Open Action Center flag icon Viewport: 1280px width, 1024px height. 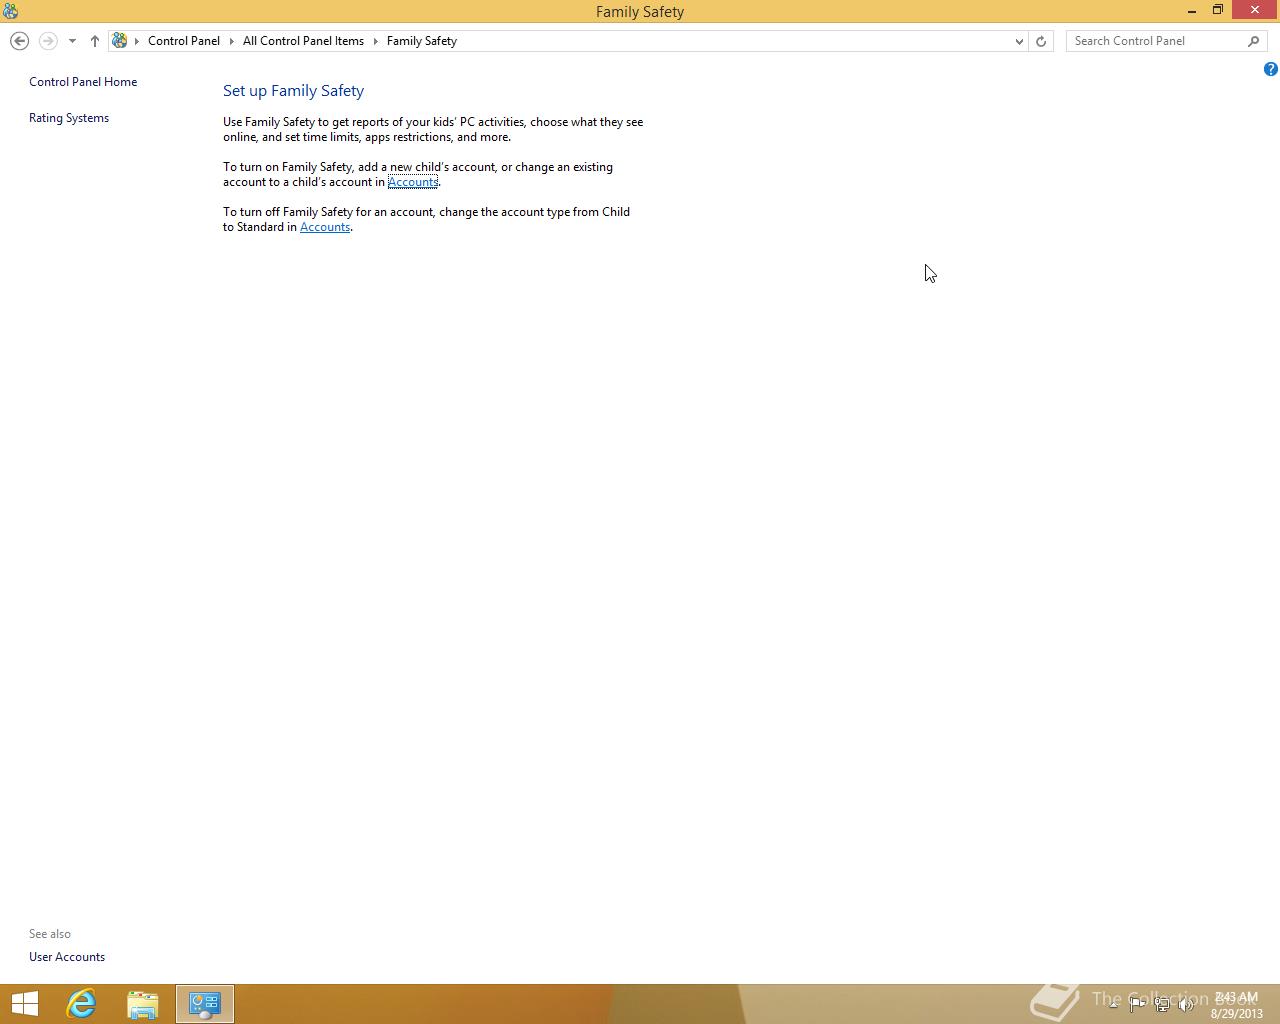1137,1004
